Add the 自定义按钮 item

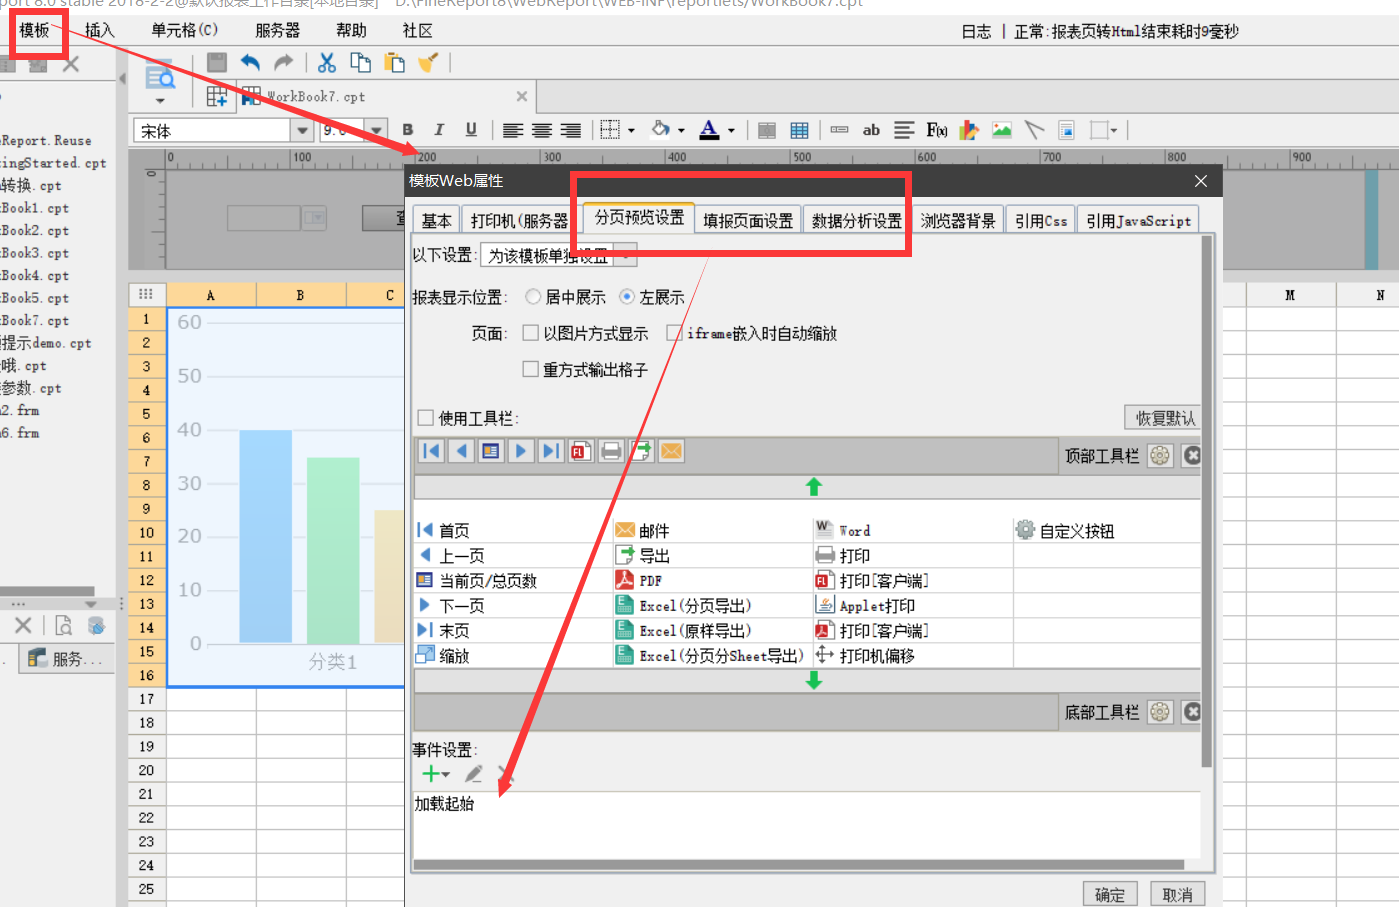tap(1065, 531)
